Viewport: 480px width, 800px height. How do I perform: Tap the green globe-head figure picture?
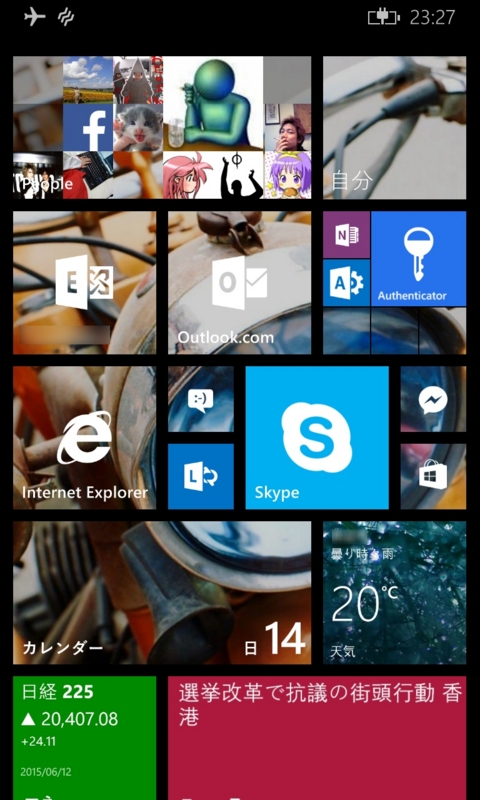tap(213, 104)
